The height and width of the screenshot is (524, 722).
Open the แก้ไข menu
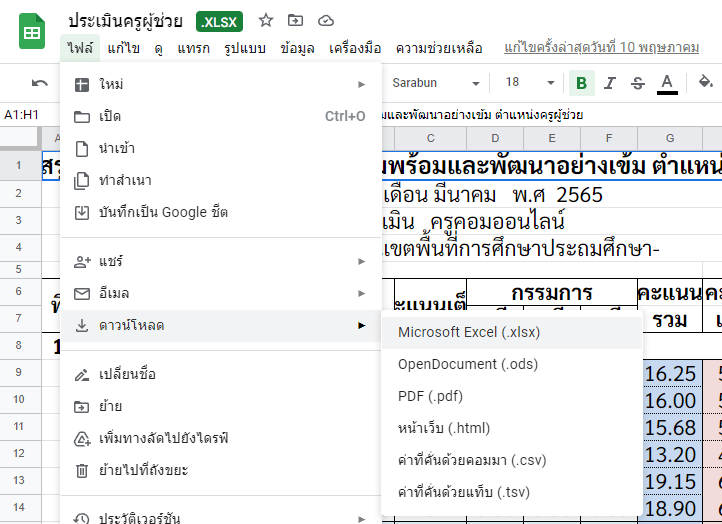[x=123, y=48]
